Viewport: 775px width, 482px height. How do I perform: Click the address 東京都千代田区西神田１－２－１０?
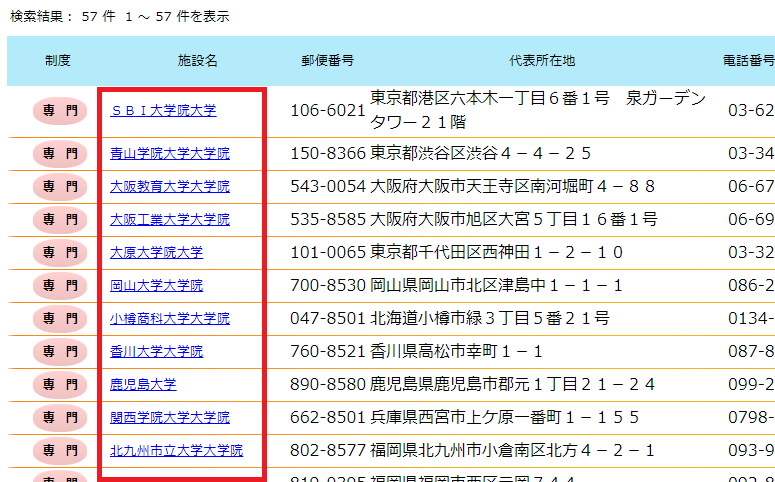click(497, 253)
